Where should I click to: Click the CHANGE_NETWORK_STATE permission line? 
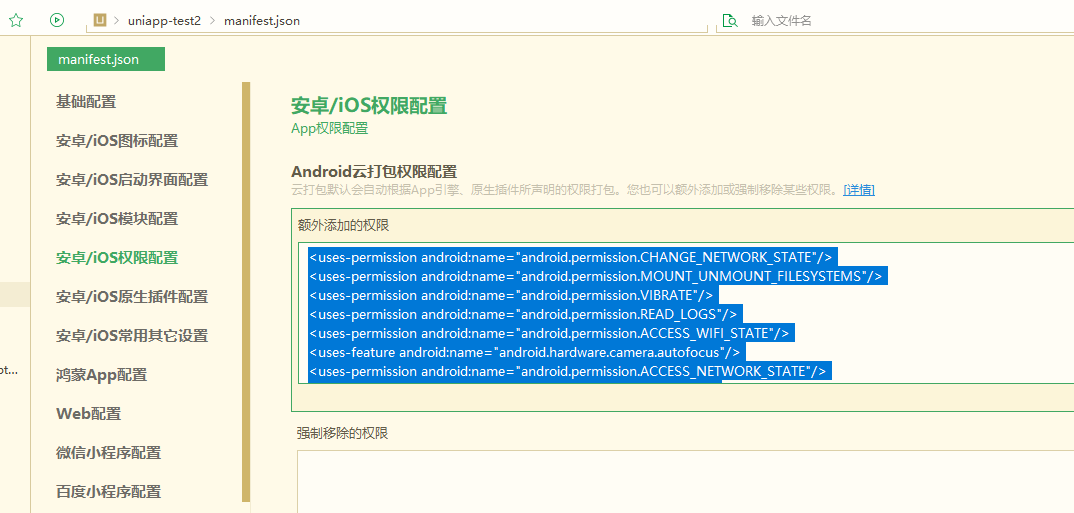coord(573,258)
